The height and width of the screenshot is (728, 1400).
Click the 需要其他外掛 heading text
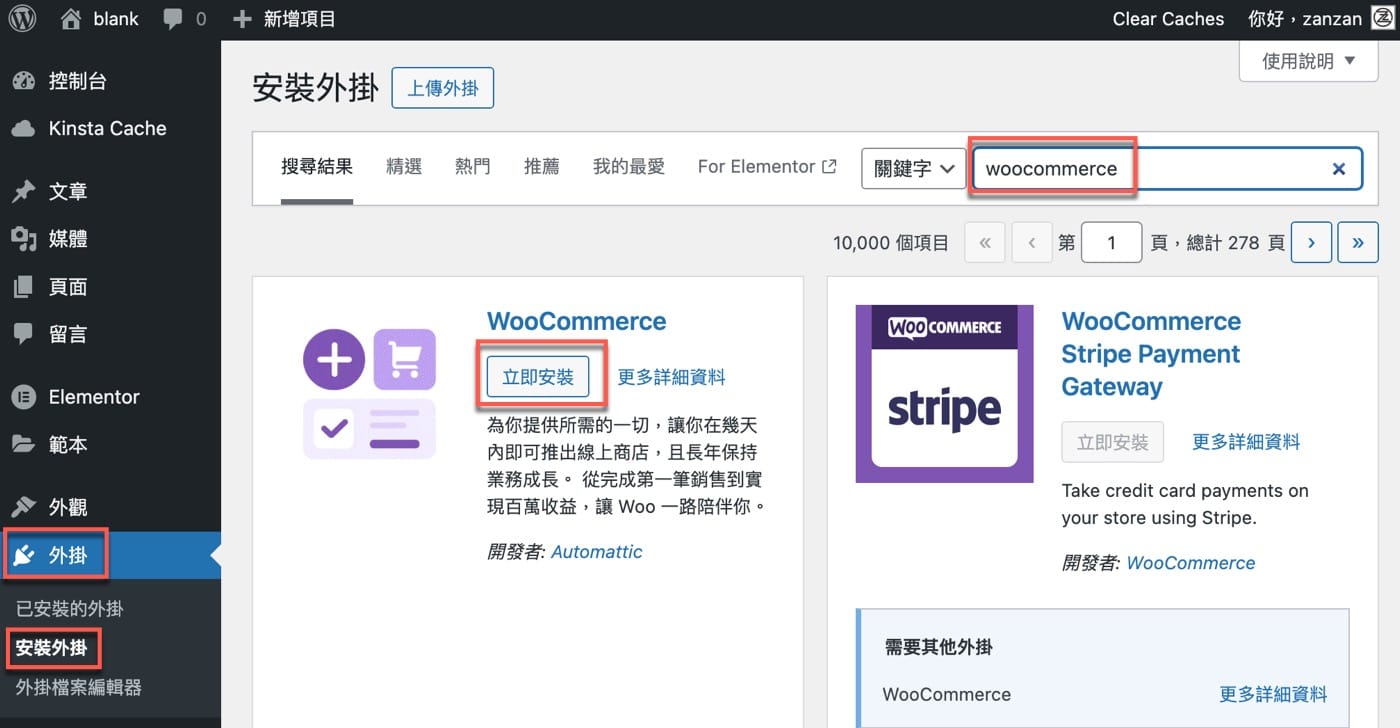pyautogui.click(x=939, y=648)
